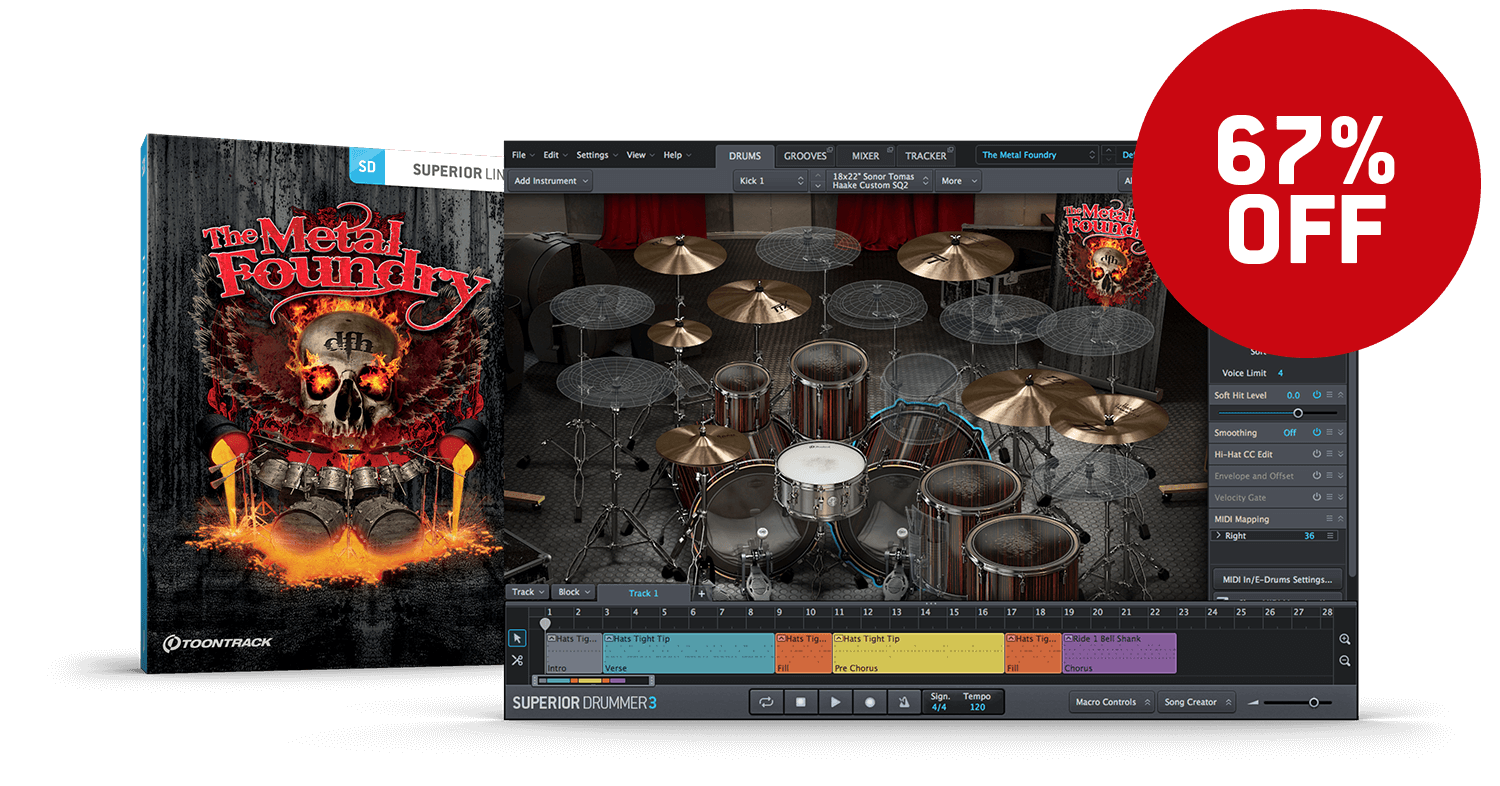
Task: Toggle Smoothing power button
Action: click(1316, 432)
